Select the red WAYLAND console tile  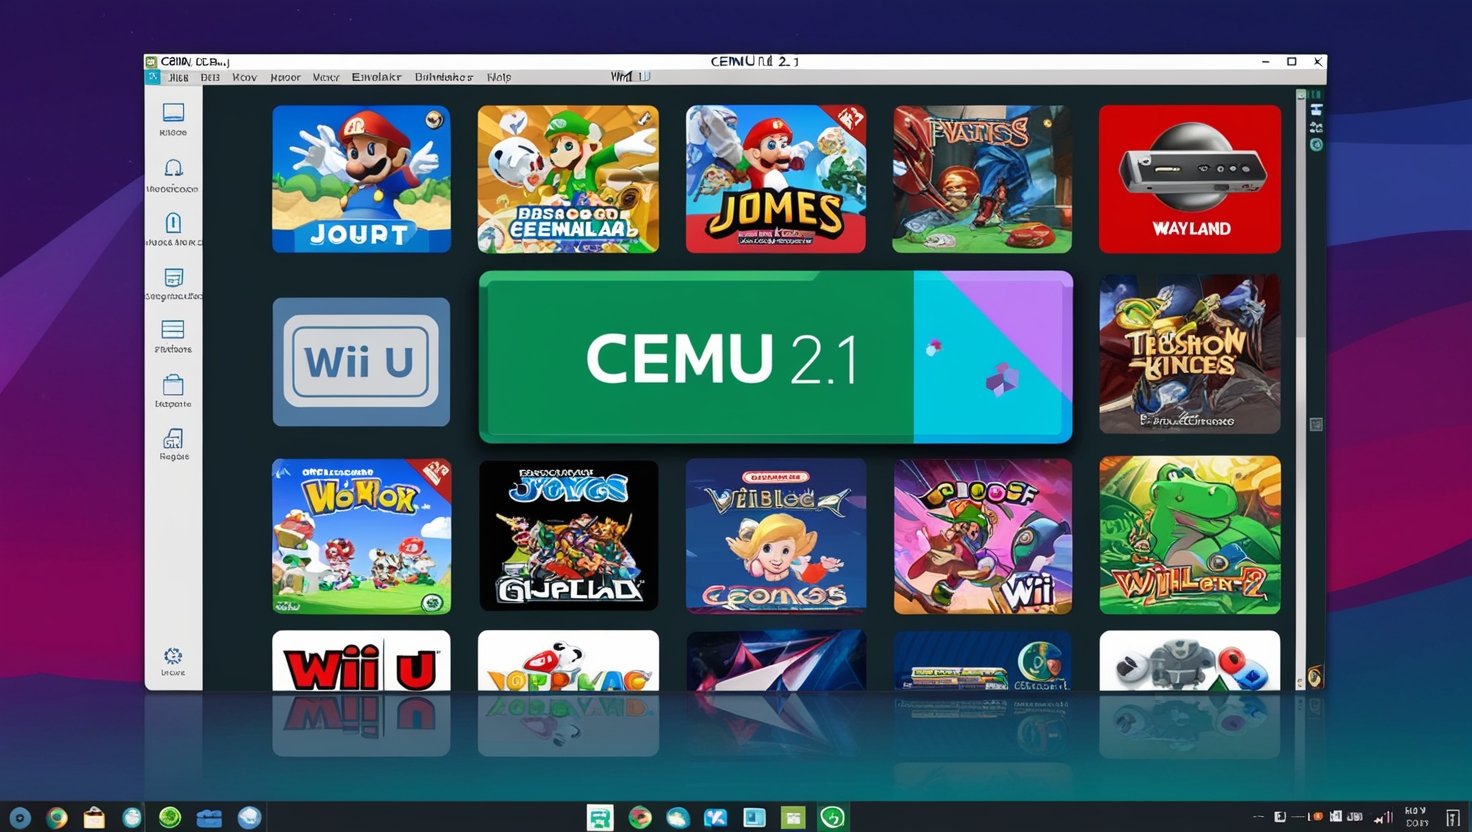[1190, 179]
